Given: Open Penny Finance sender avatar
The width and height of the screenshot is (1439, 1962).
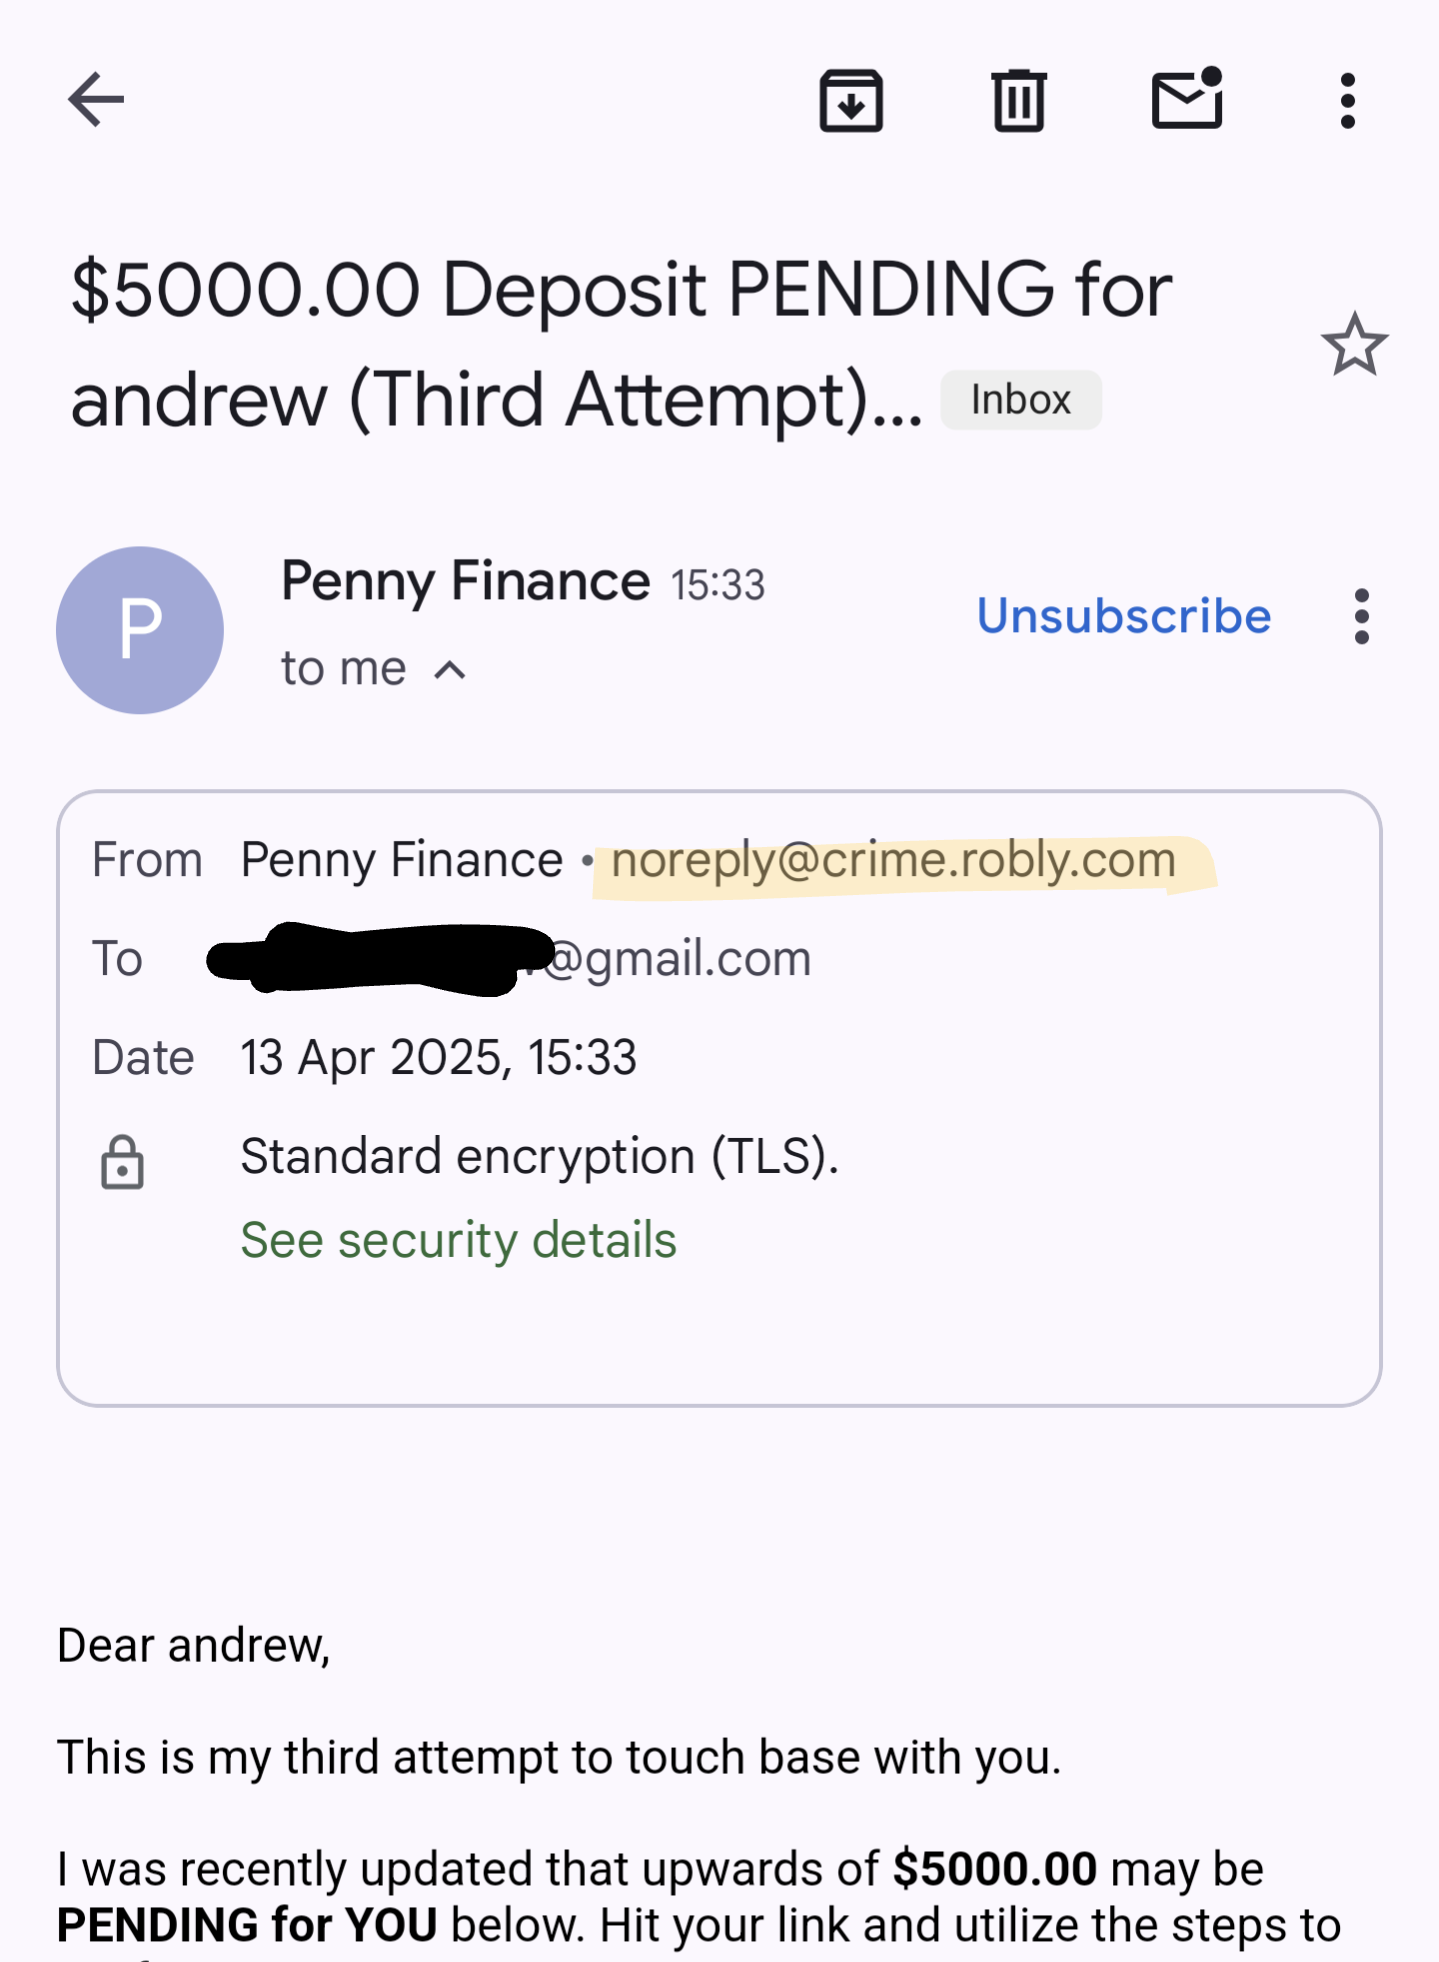Looking at the screenshot, I should [x=140, y=630].
